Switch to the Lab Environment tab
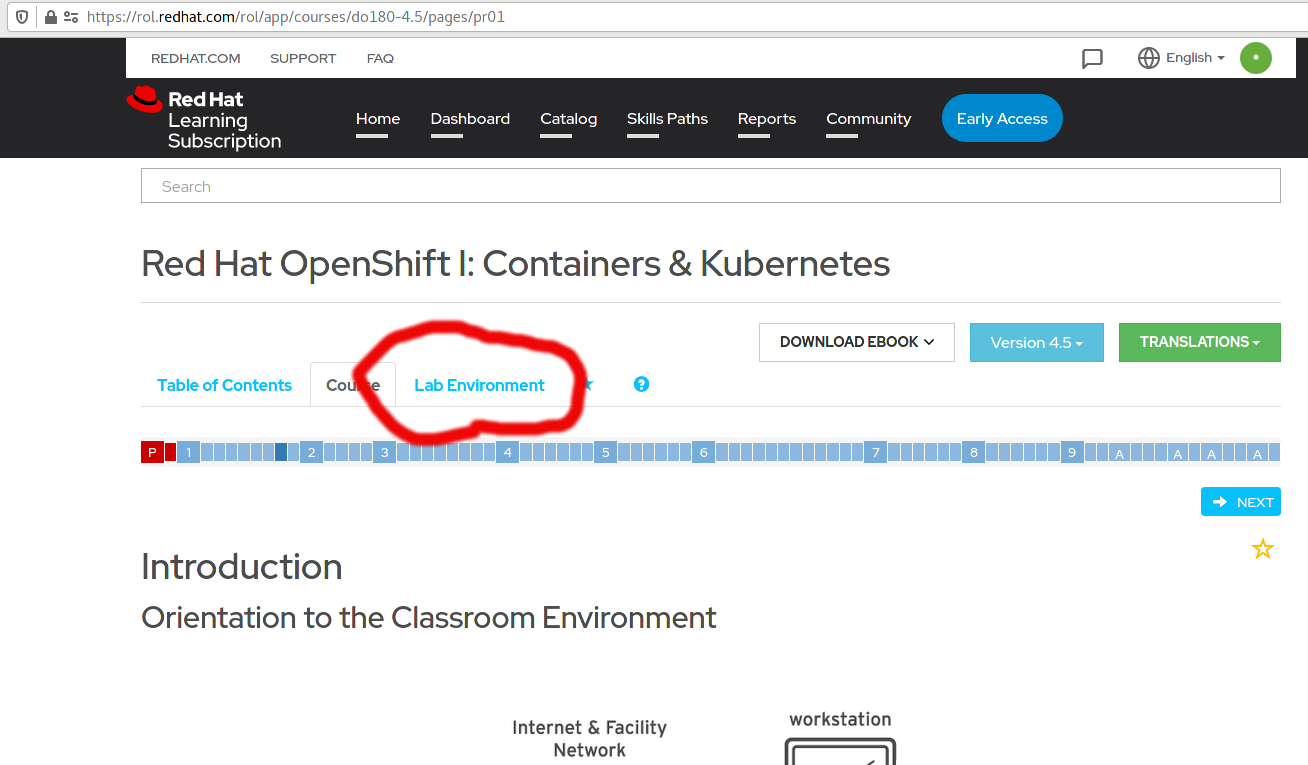 click(480, 385)
